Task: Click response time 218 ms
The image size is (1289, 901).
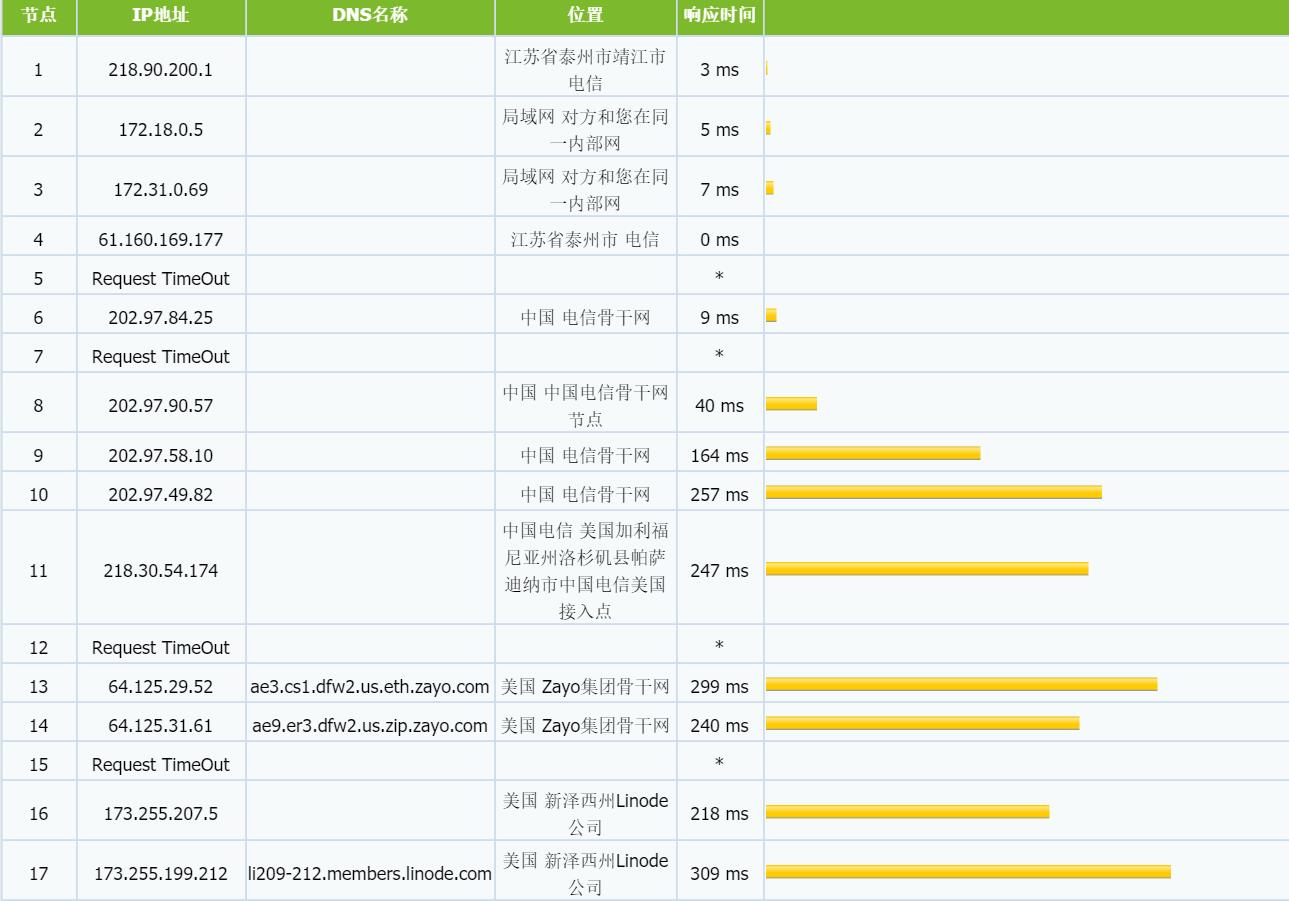Action: pyautogui.click(x=720, y=814)
